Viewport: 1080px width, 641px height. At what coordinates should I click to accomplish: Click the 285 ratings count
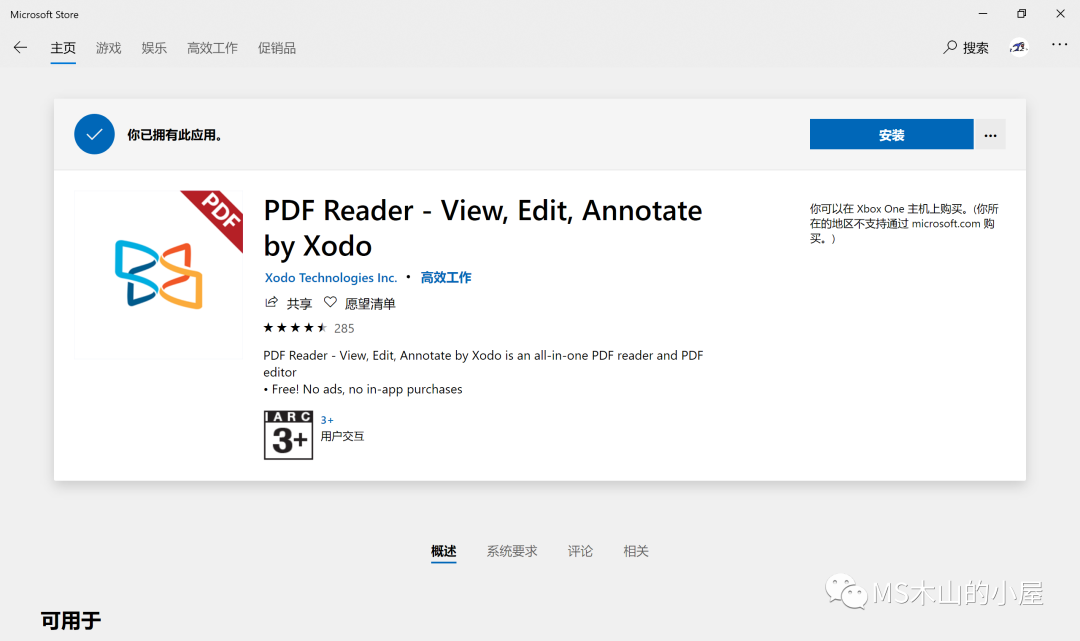coord(344,328)
